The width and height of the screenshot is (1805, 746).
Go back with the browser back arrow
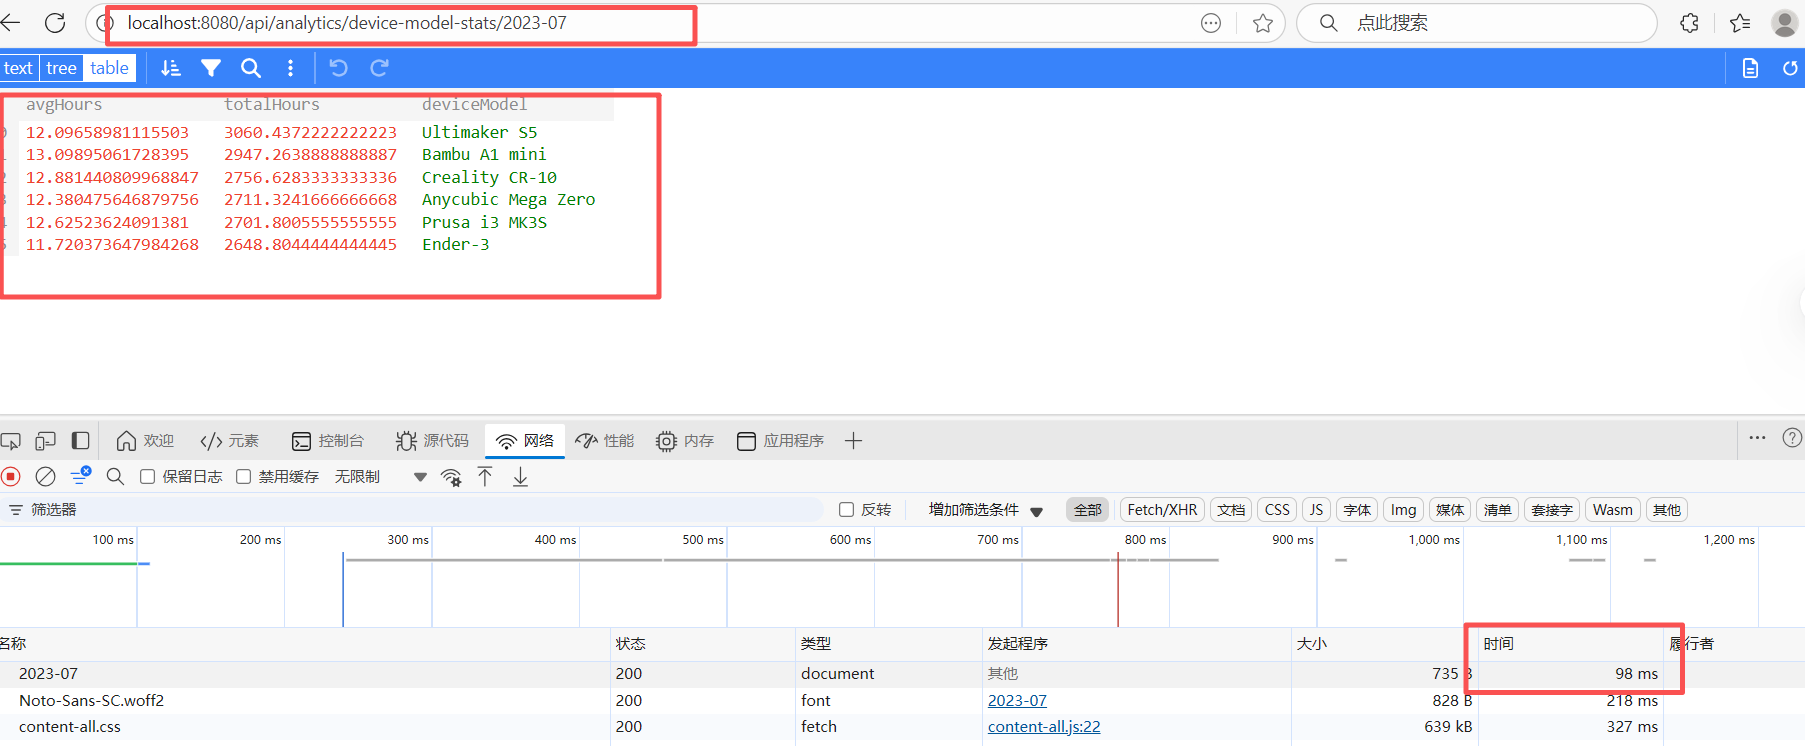[x=10, y=22]
